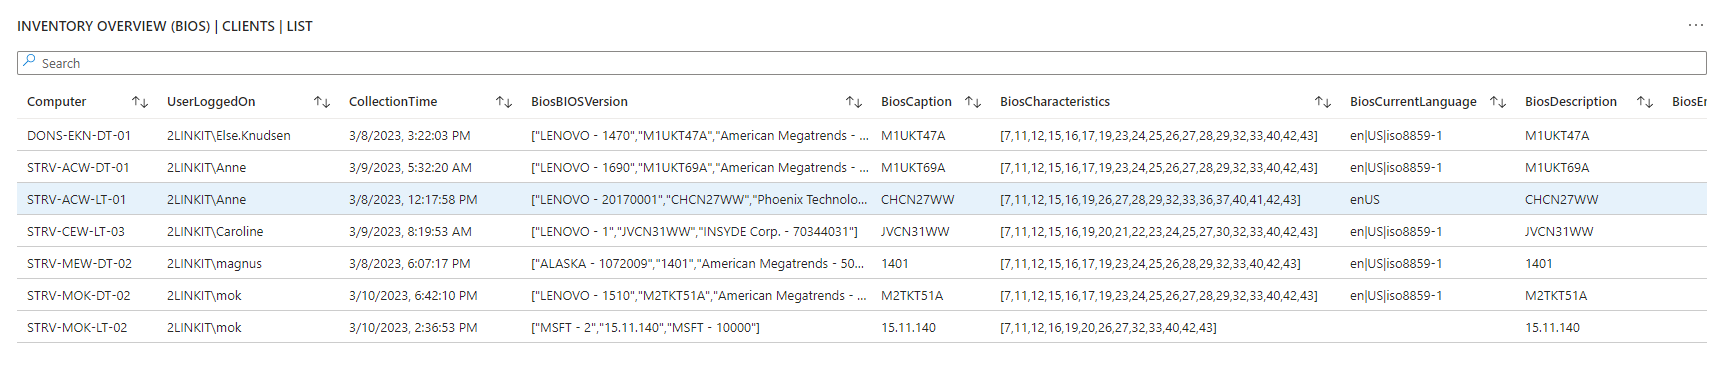Select computer STRV-MEW-DT-02 cell
Screen dimensions: 1720x370
click(79, 263)
